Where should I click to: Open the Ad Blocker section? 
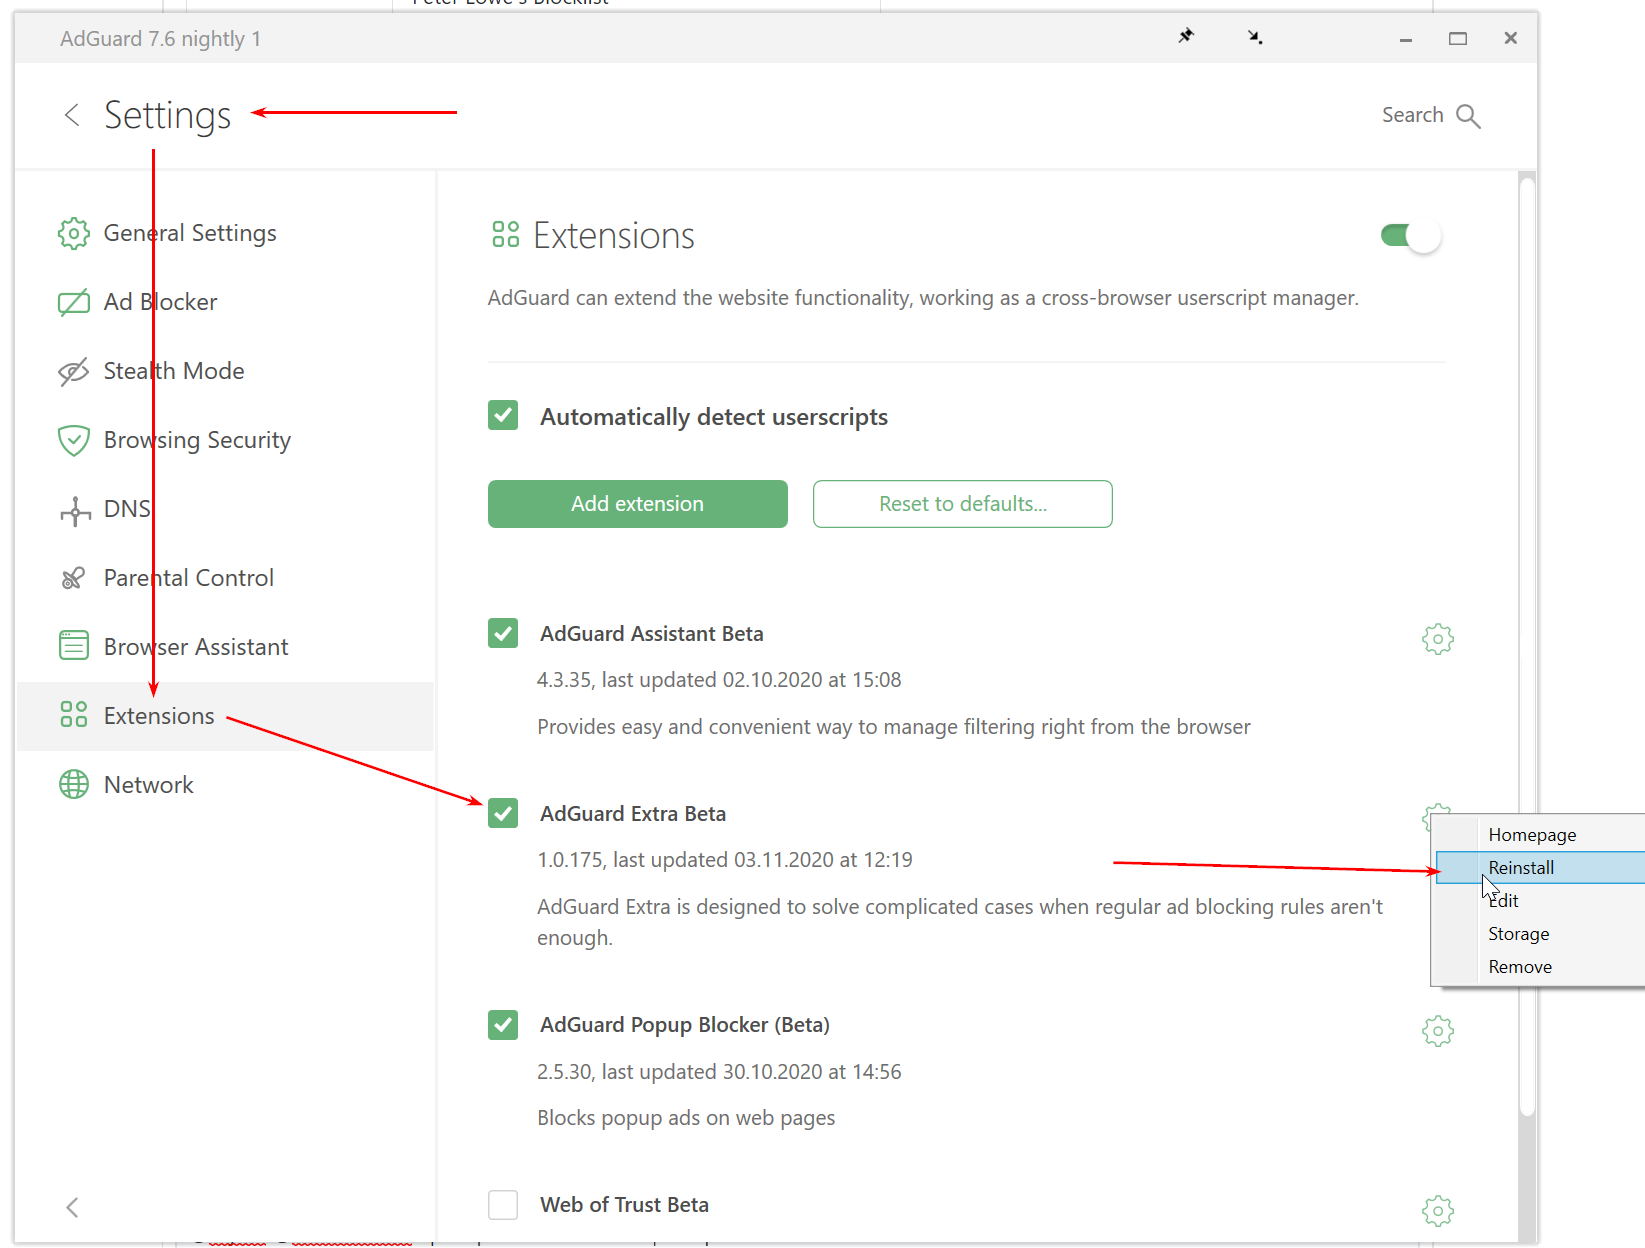(225, 302)
